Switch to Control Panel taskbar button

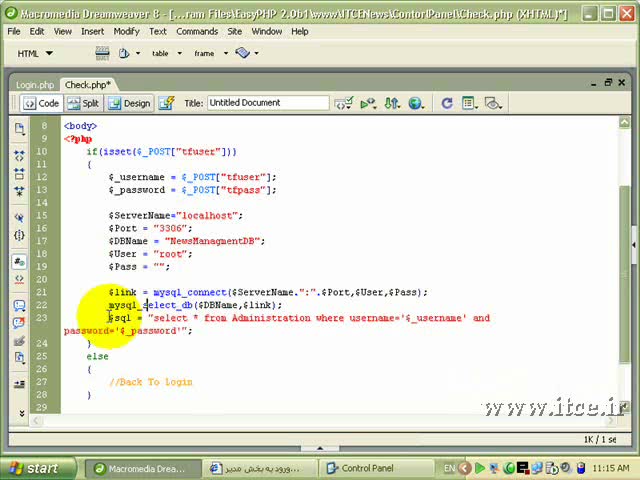point(376,469)
